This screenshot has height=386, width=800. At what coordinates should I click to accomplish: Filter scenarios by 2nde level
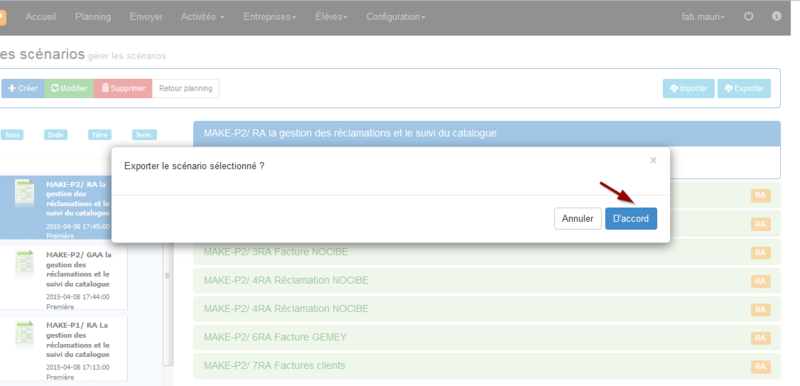[x=55, y=135]
